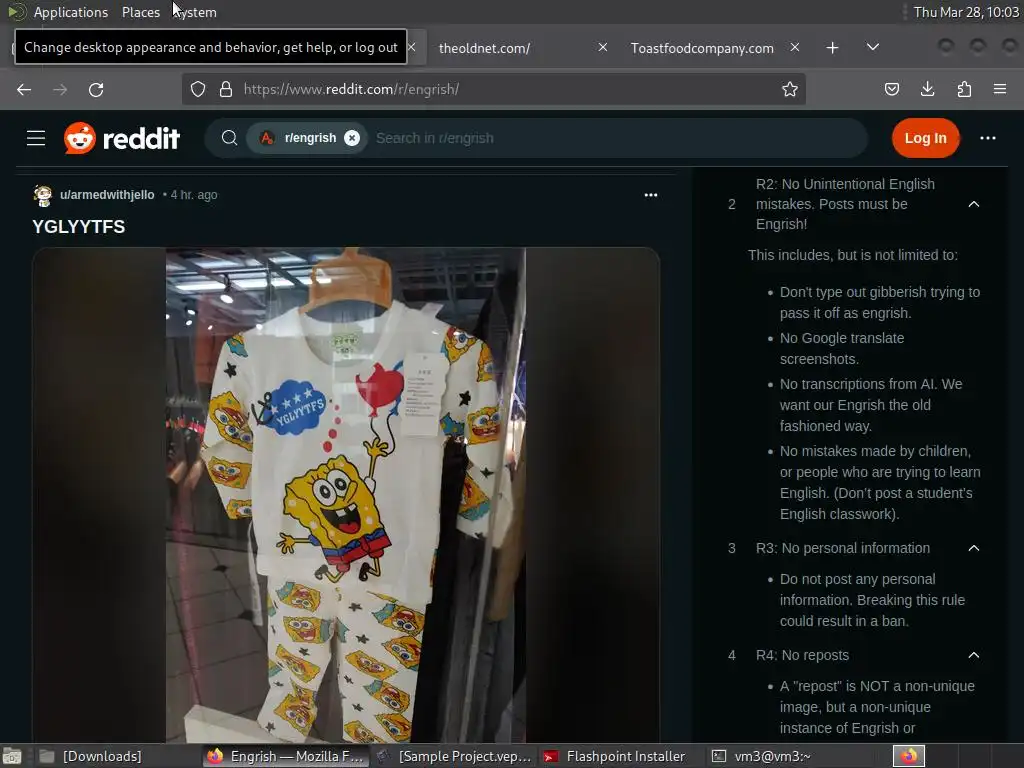The image size is (1024, 768).
Task: Close the theoldnet.com tab
Action: [603, 48]
